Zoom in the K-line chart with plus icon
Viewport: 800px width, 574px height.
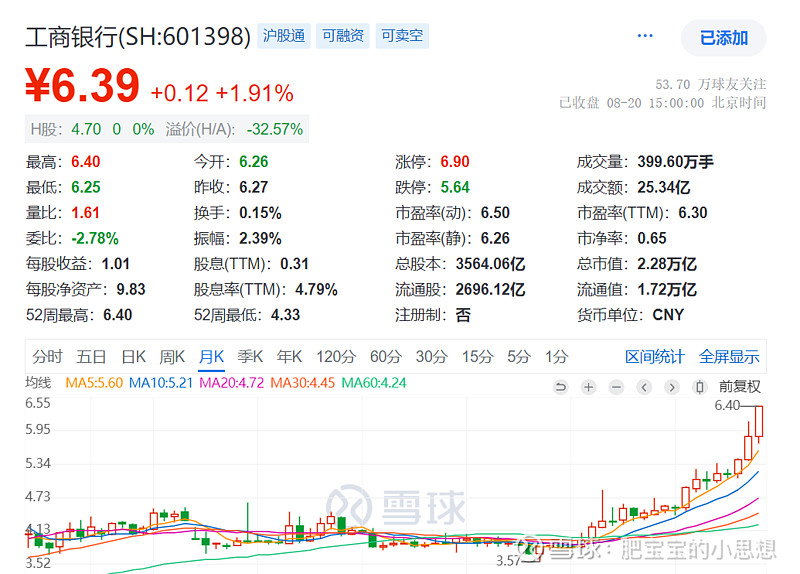[x=588, y=387]
